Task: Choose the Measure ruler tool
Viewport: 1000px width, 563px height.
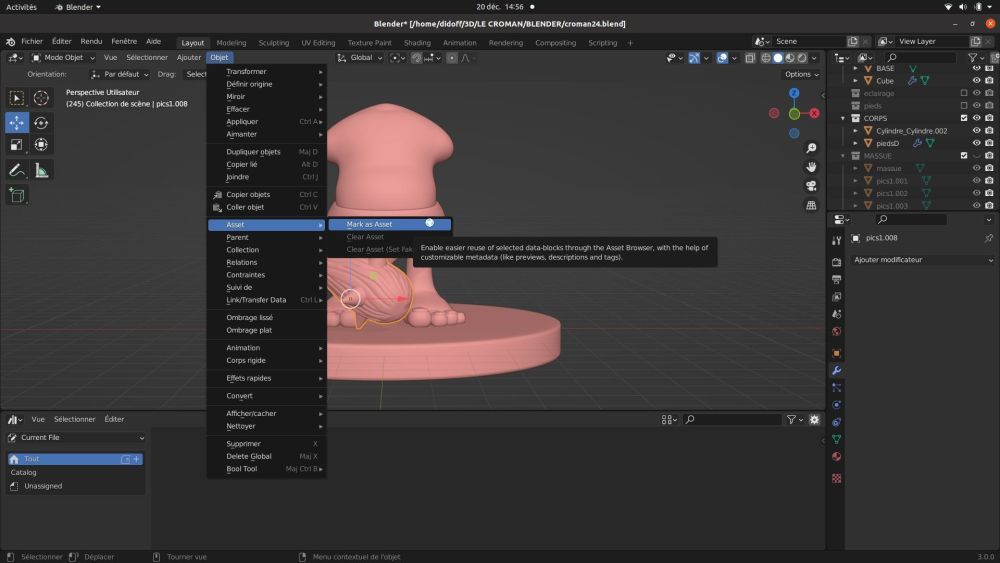Action: pos(41,170)
